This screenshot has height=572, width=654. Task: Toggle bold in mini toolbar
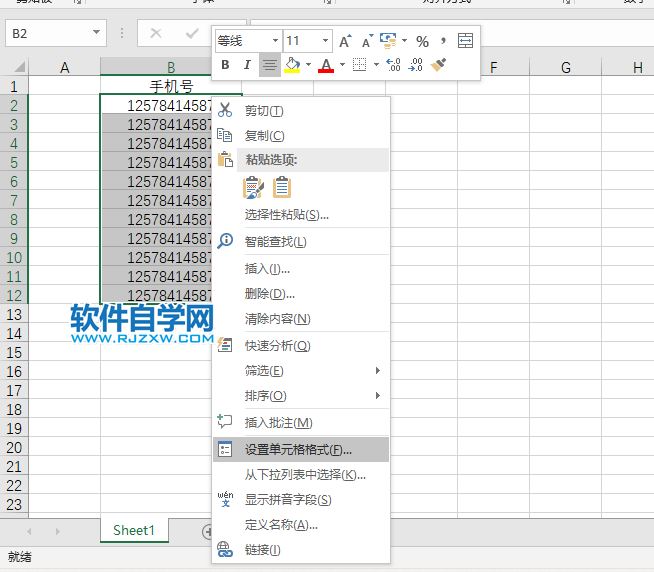(x=225, y=65)
